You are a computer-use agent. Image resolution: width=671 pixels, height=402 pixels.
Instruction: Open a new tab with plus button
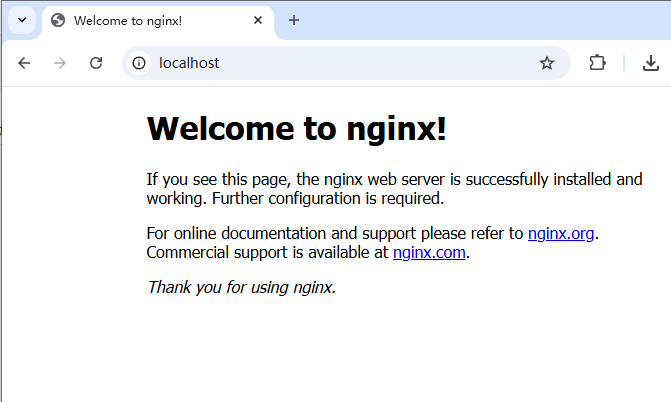pyautogui.click(x=294, y=20)
